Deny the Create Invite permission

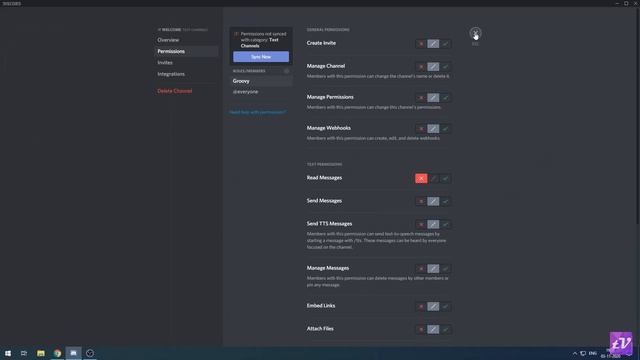[421, 44]
